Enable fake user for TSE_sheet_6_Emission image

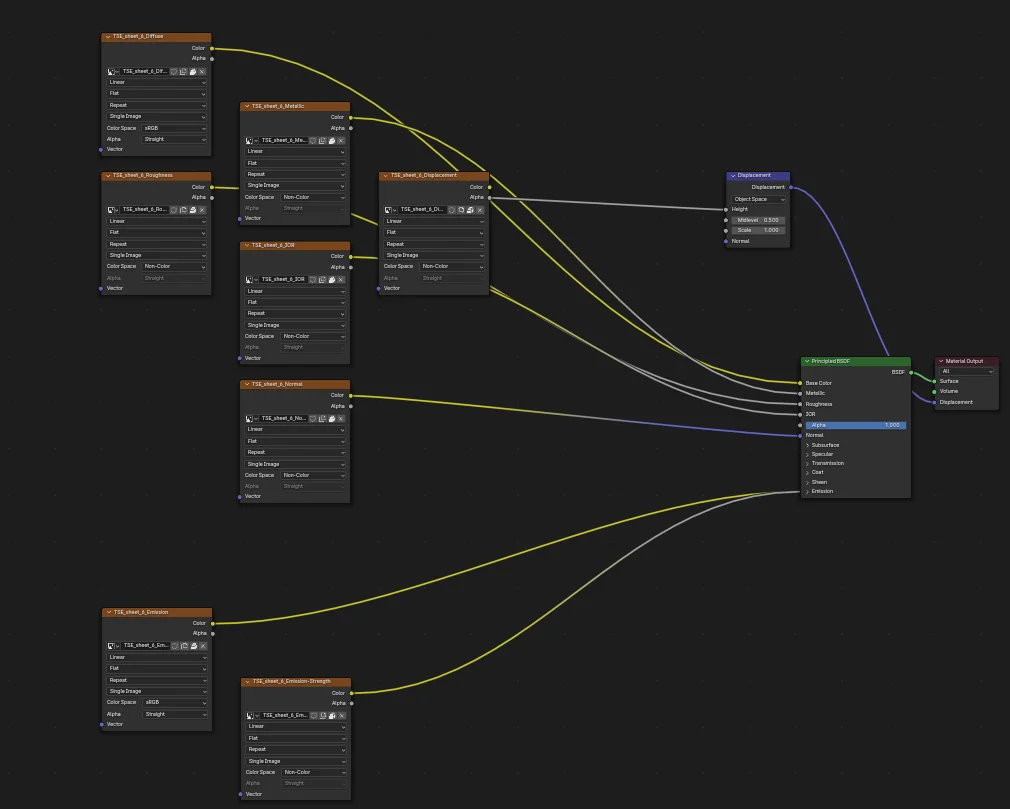click(x=173, y=645)
